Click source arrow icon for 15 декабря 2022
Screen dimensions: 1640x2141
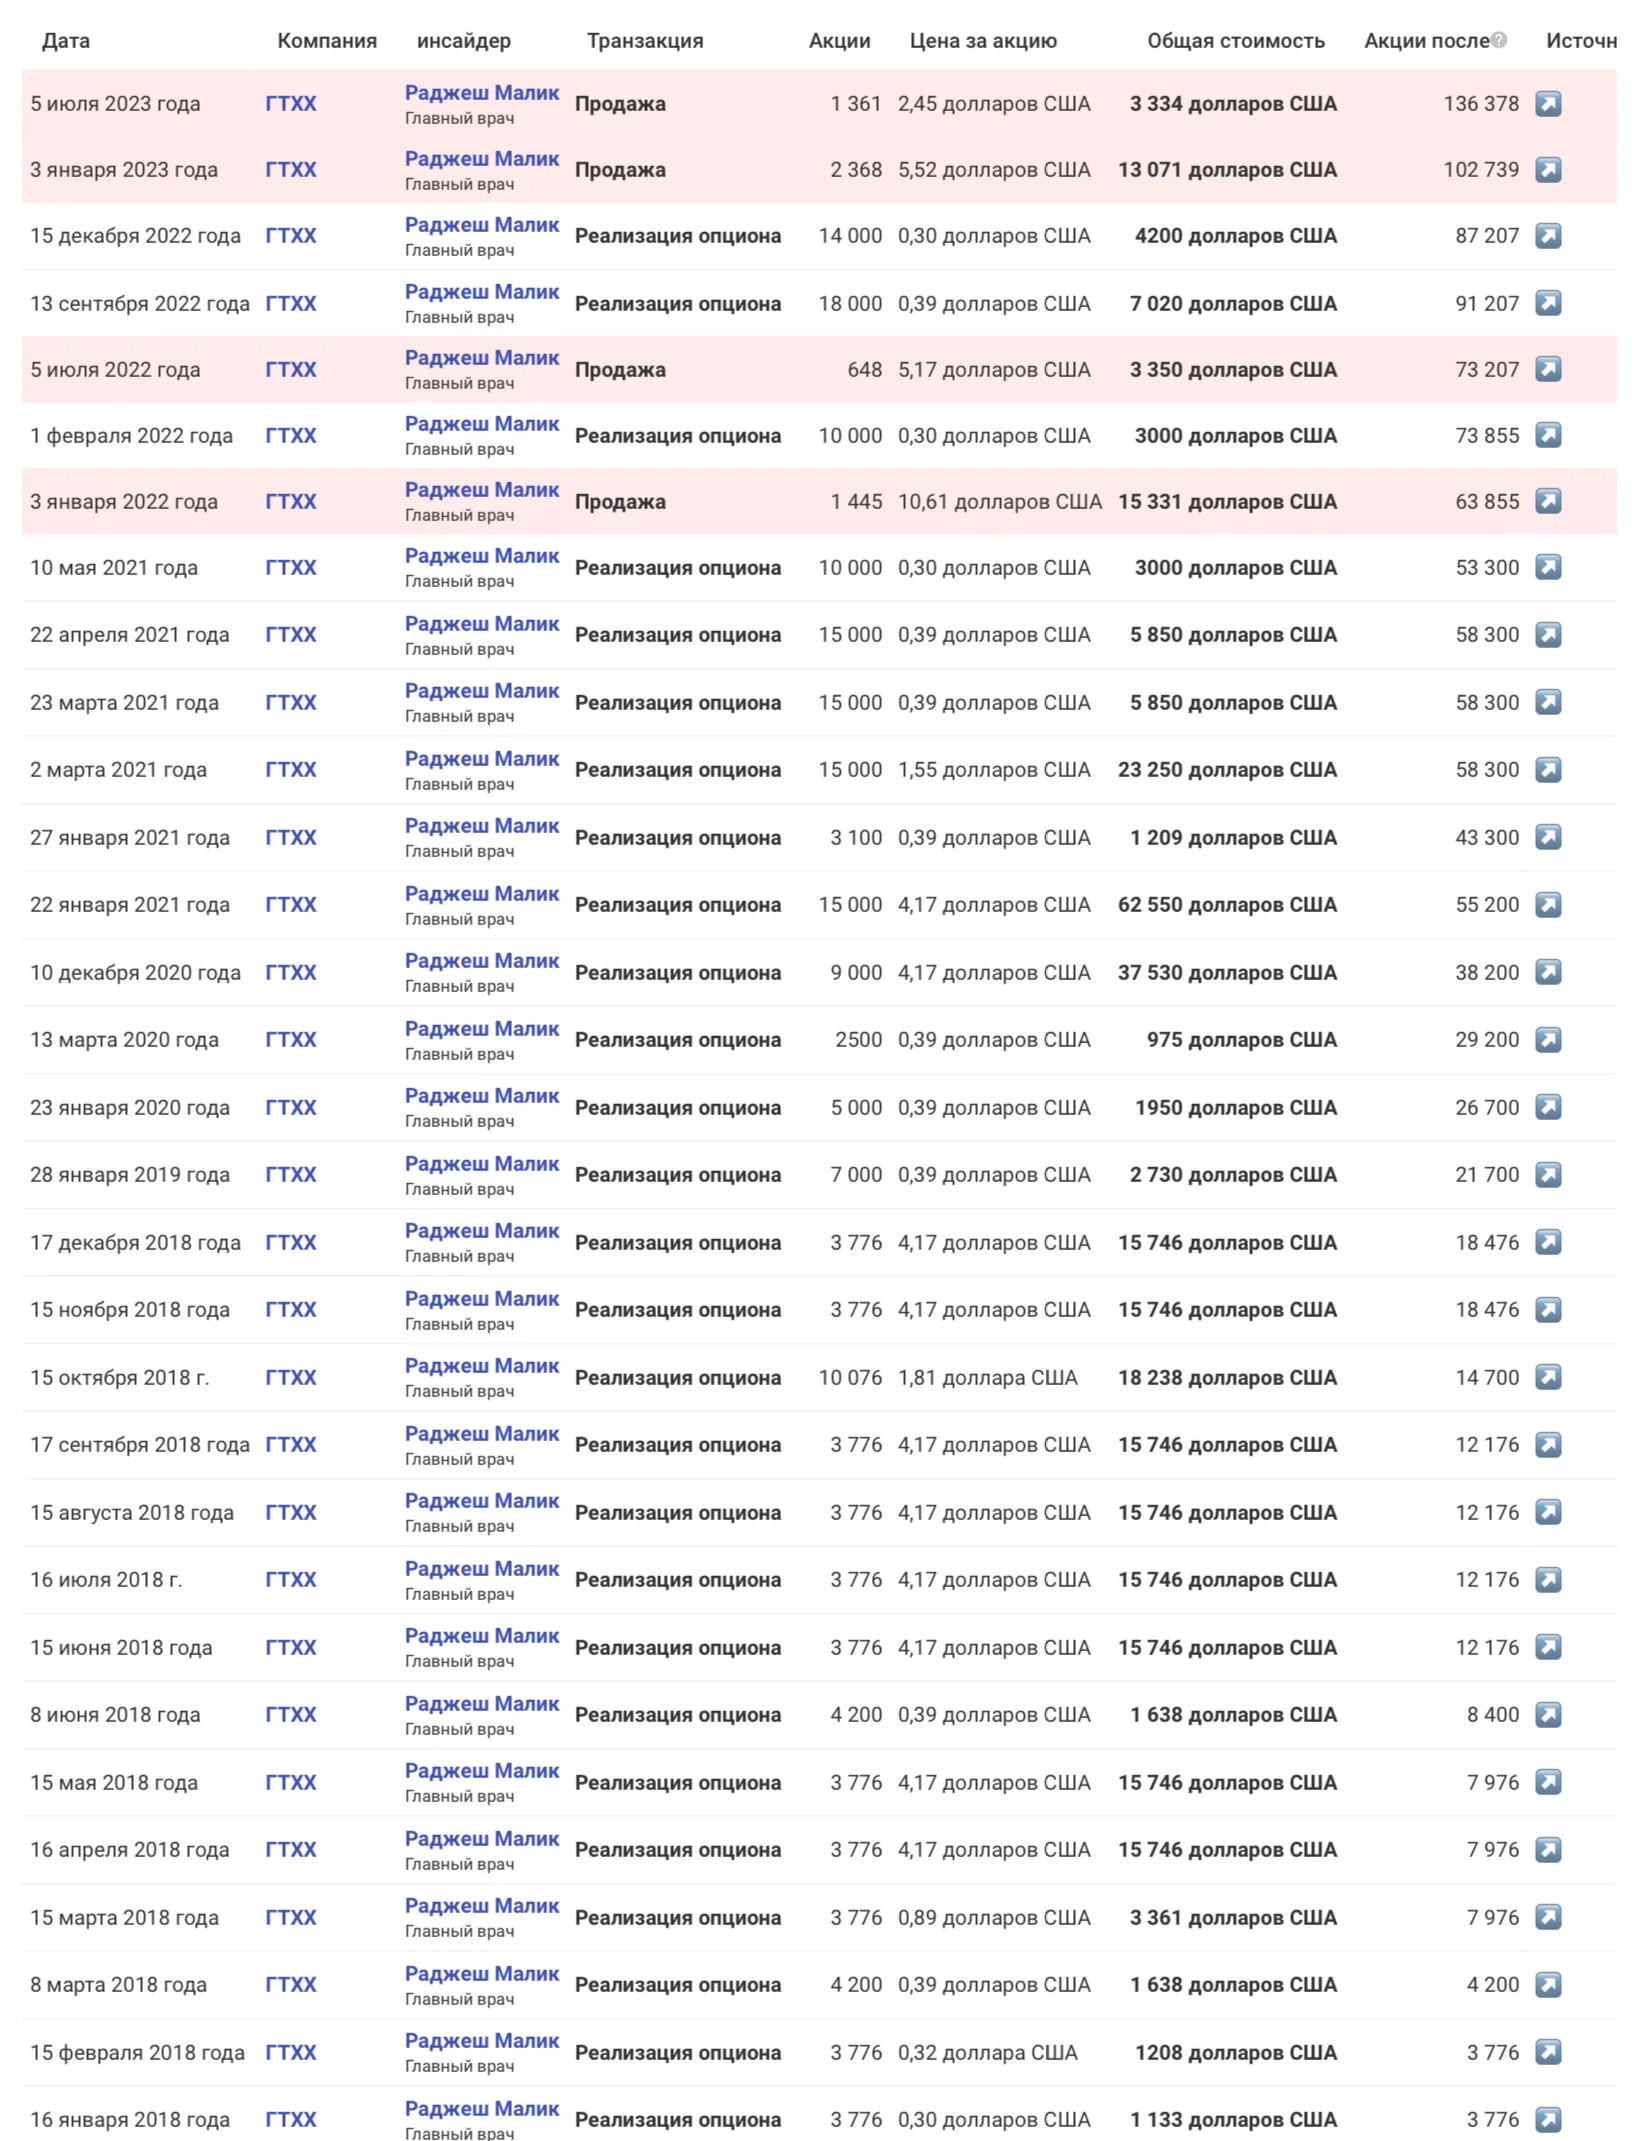pos(1548,236)
